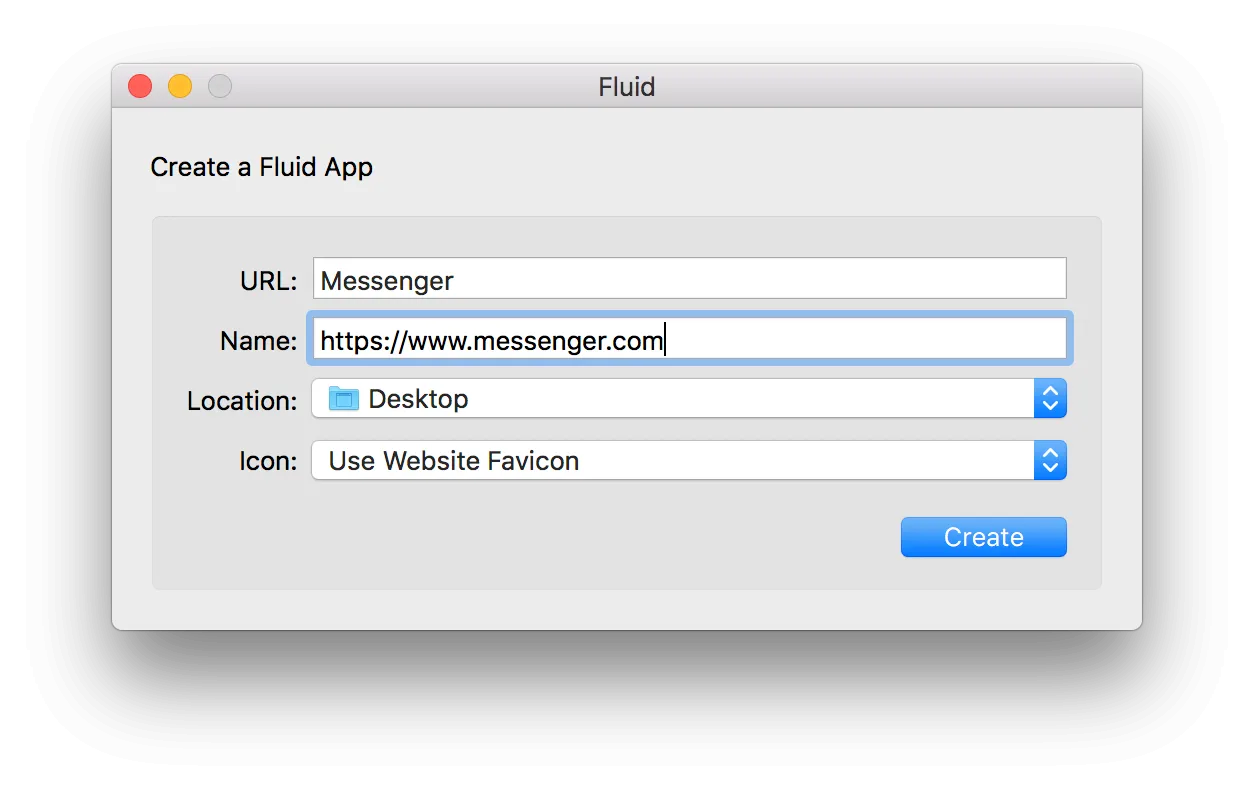Click the Create button

(x=984, y=537)
